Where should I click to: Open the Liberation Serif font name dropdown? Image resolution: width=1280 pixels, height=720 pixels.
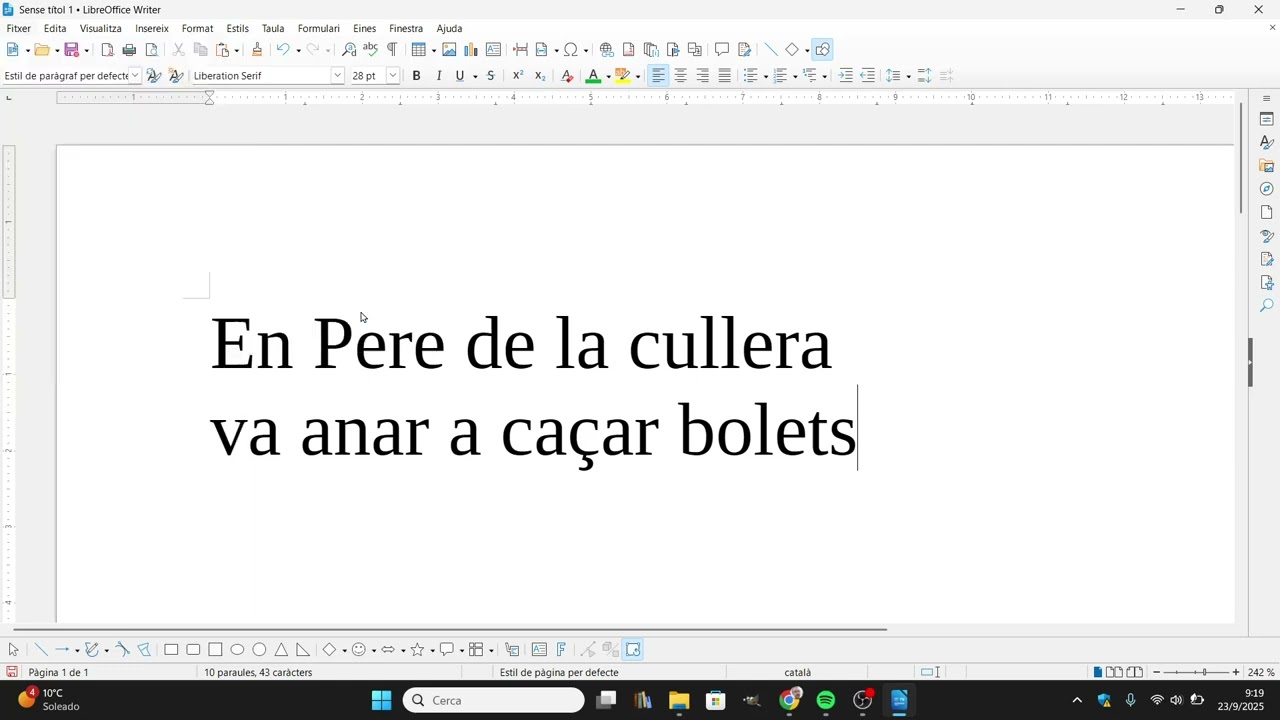click(338, 76)
